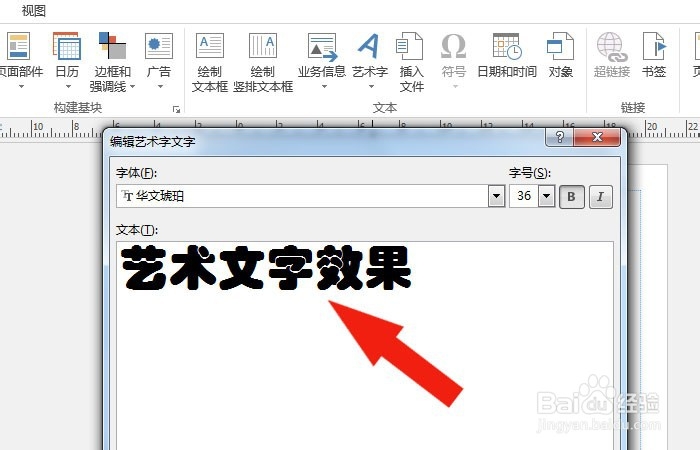This screenshot has width=700, height=450.
Task: Select 绘制竖排文本框 vertical text box tool
Action: coord(263,62)
